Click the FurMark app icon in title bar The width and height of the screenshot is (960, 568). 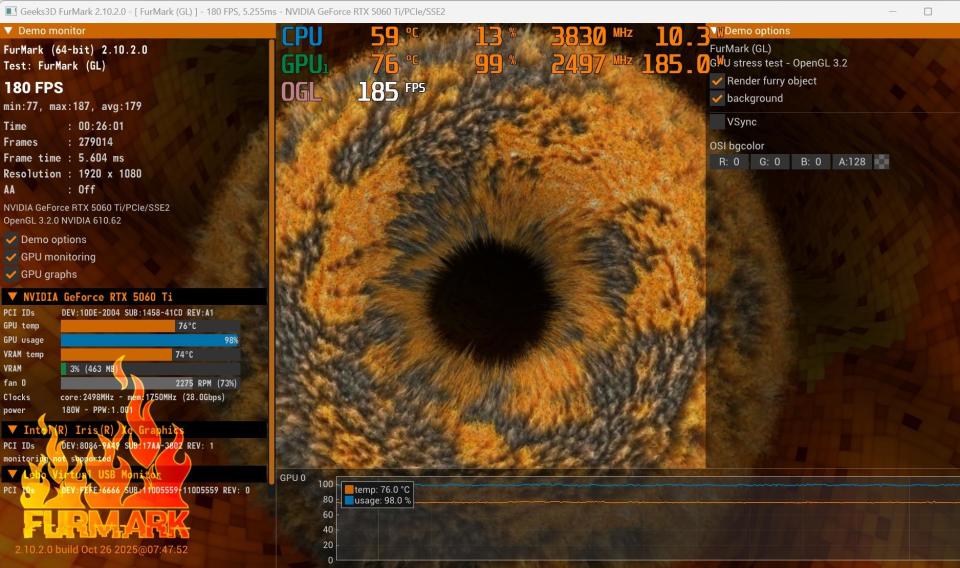10,12
